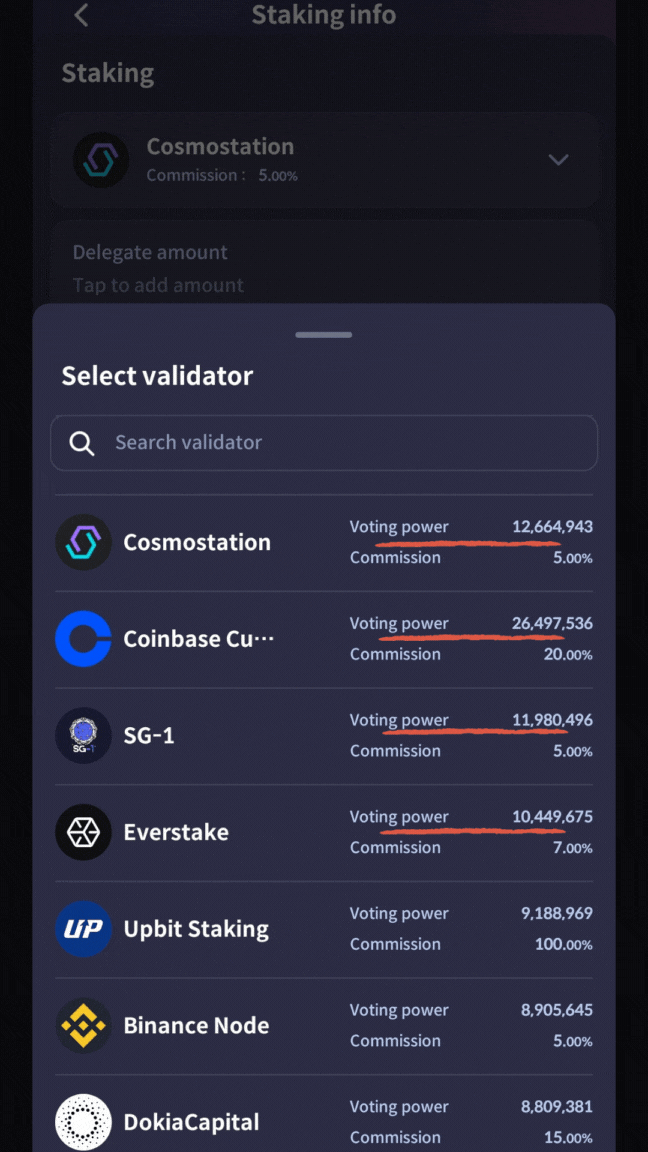Tap the back arrow icon

click(x=82, y=15)
